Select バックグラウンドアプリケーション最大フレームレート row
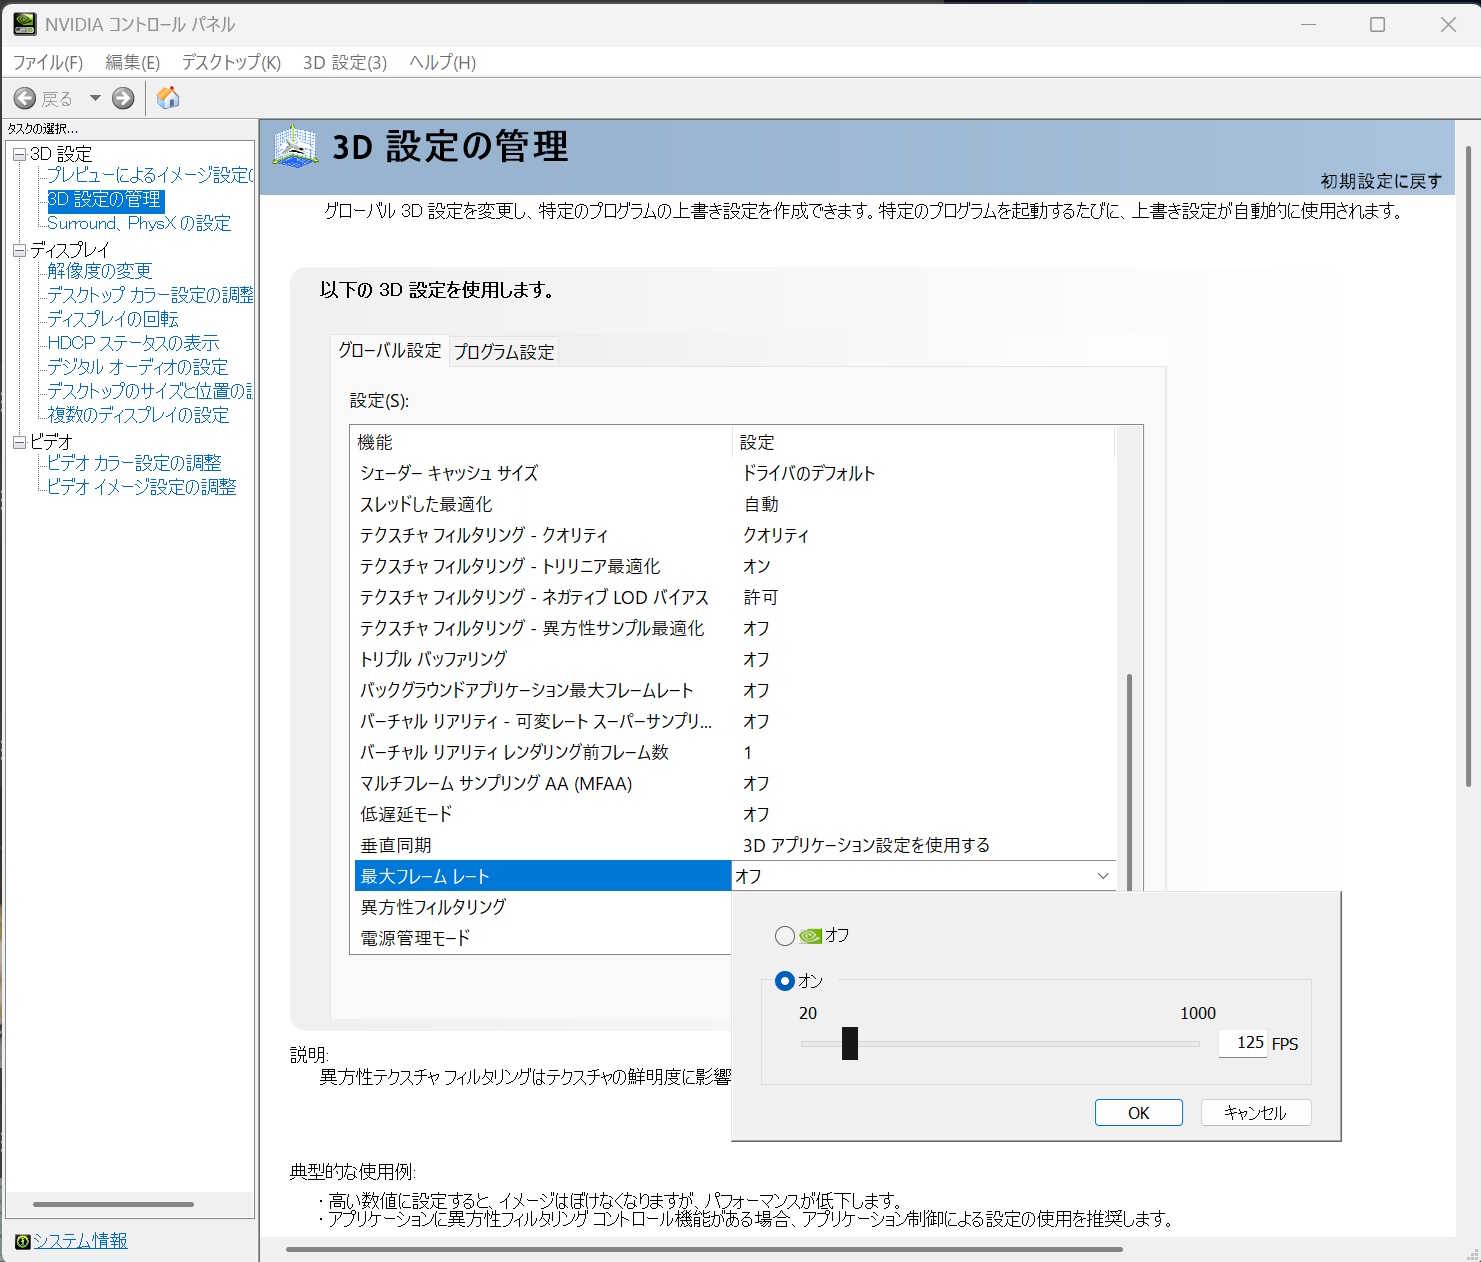The image size is (1481, 1262). point(735,690)
